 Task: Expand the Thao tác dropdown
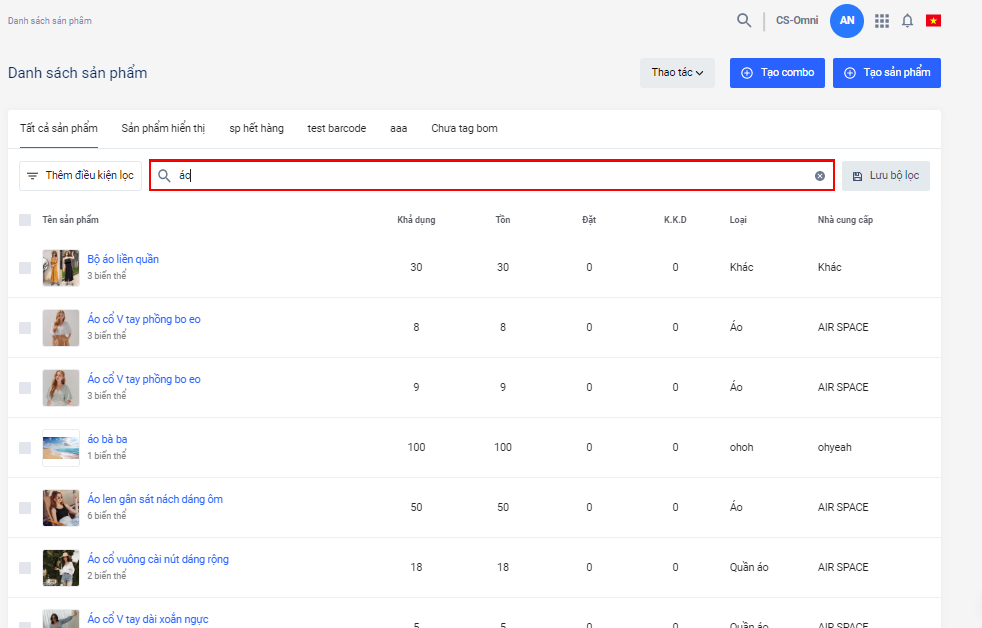tap(677, 73)
